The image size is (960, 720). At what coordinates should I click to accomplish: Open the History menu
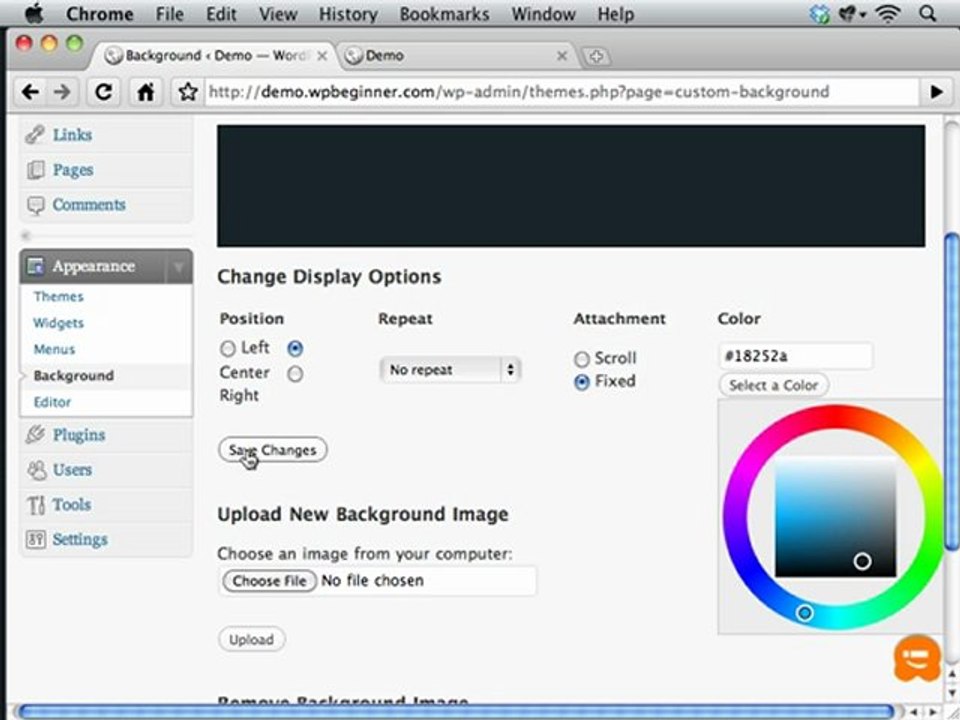348,13
